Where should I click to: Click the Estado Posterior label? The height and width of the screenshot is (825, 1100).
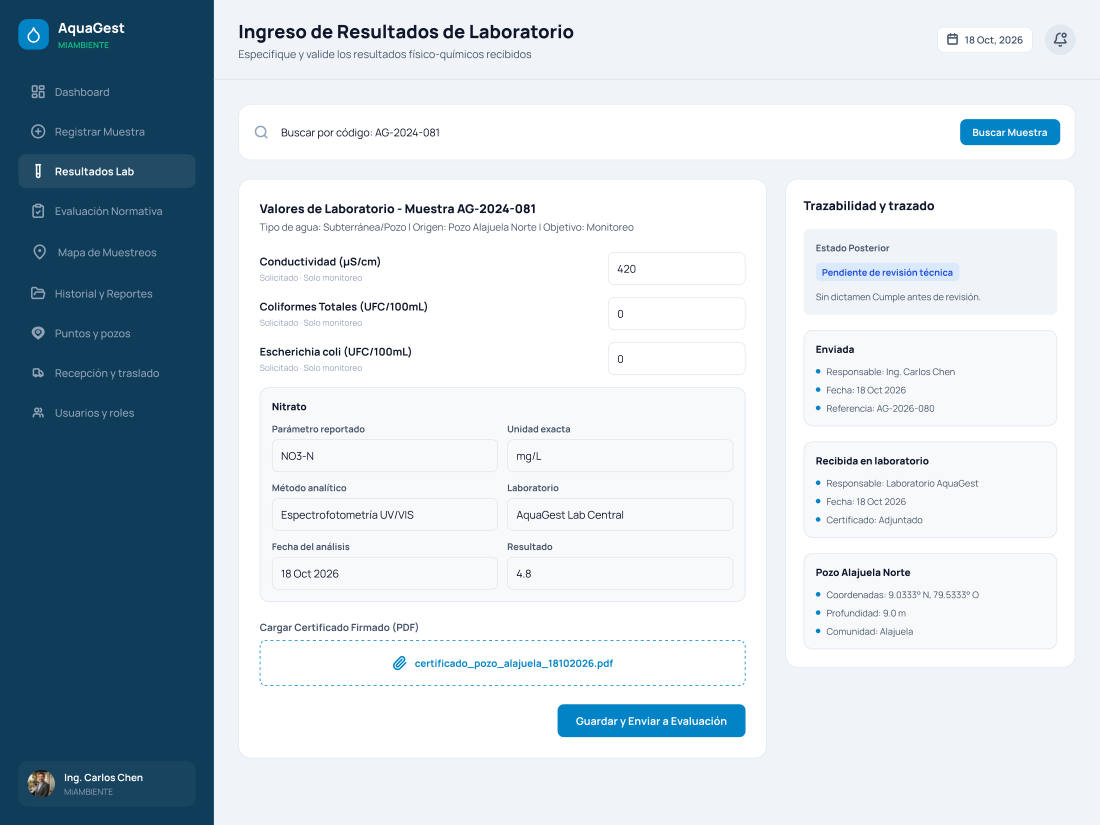pyautogui.click(x=852, y=248)
